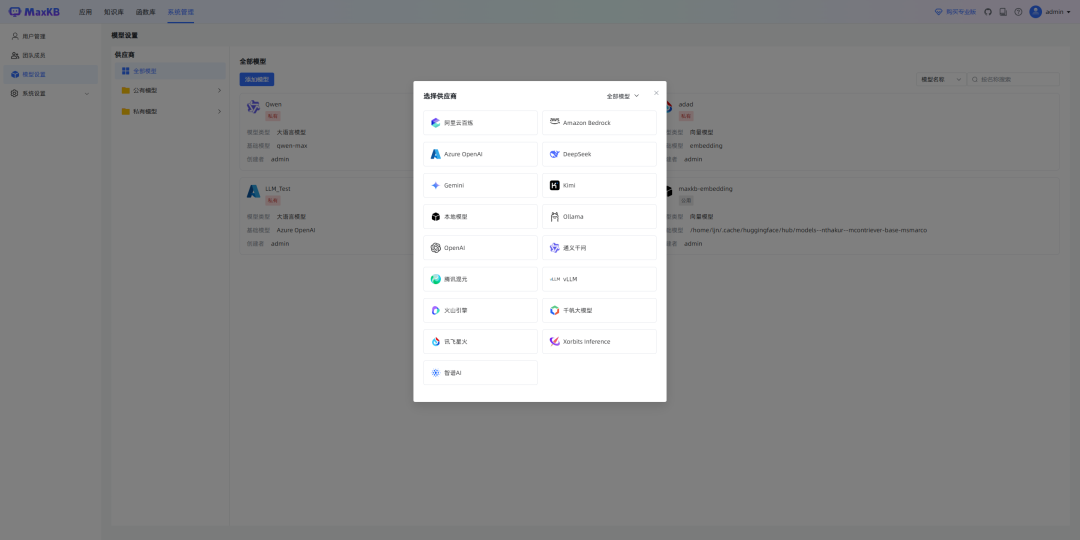Select the 讯飞星火 provider

click(x=480, y=342)
